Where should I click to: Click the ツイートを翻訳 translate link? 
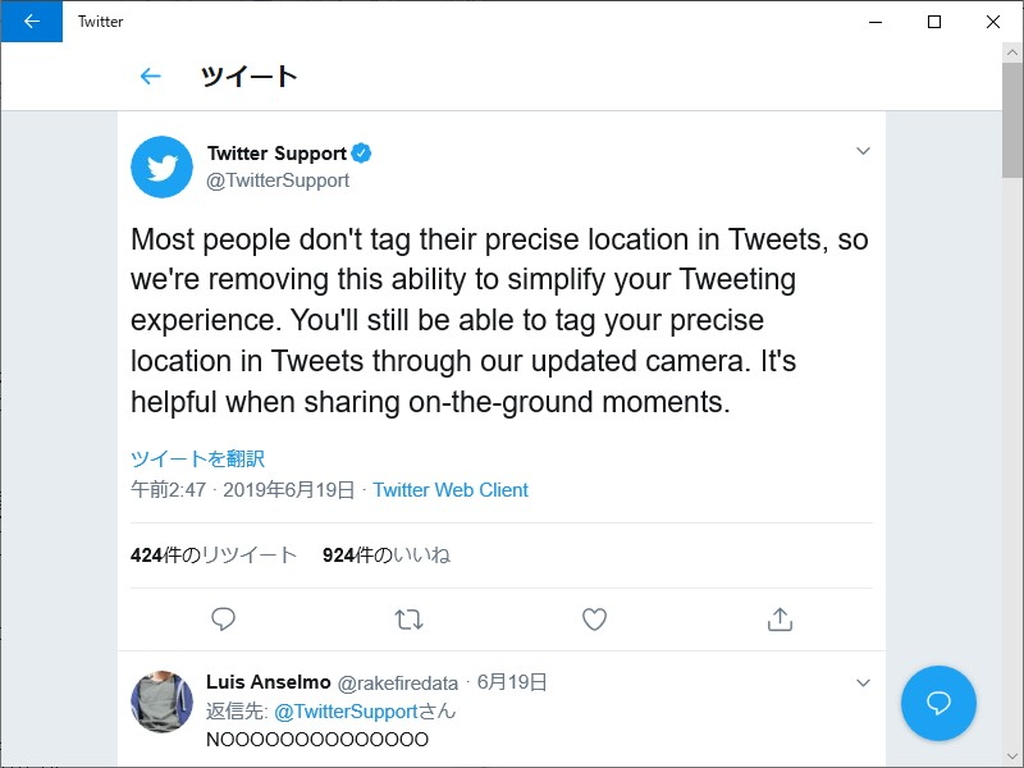pos(196,458)
